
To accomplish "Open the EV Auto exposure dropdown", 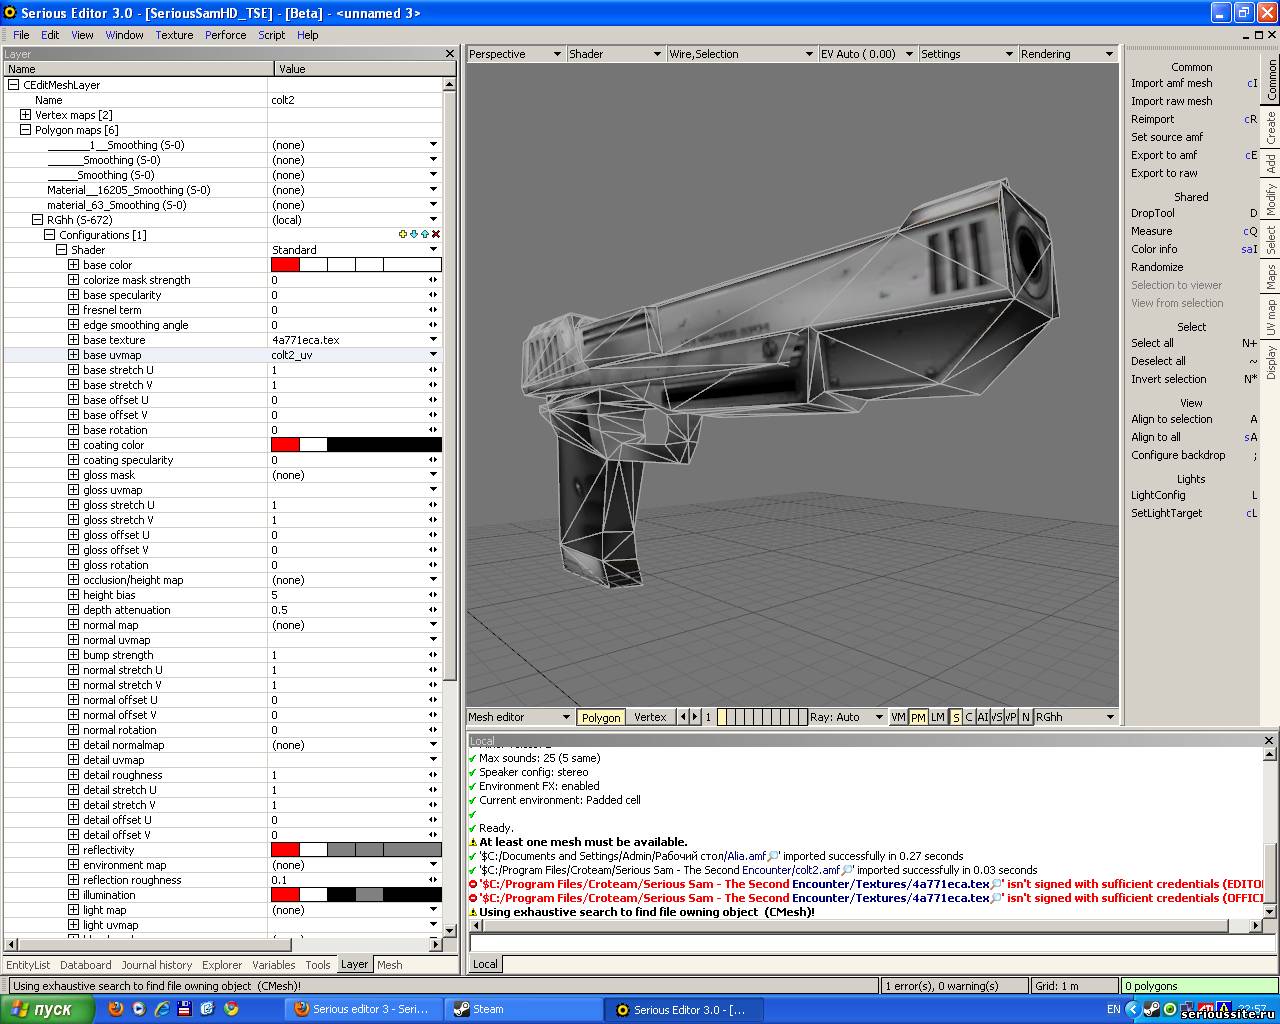I will point(867,54).
